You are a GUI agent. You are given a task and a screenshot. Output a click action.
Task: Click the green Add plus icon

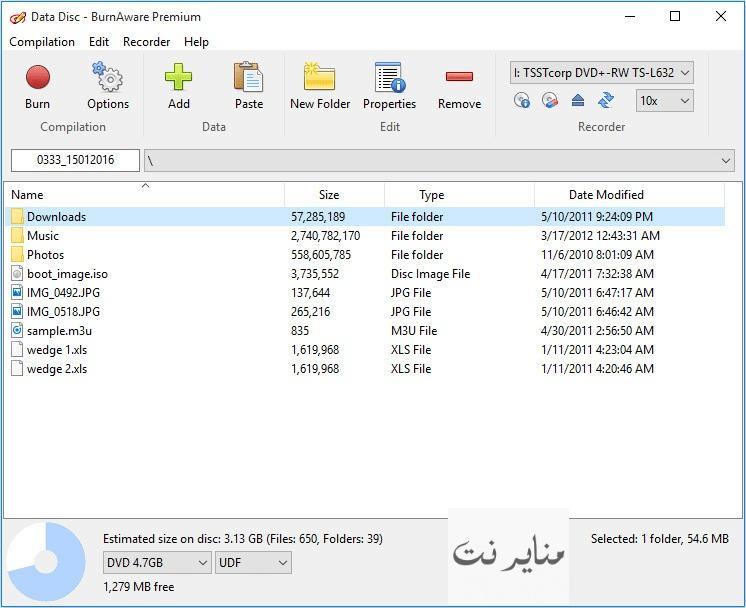point(178,77)
